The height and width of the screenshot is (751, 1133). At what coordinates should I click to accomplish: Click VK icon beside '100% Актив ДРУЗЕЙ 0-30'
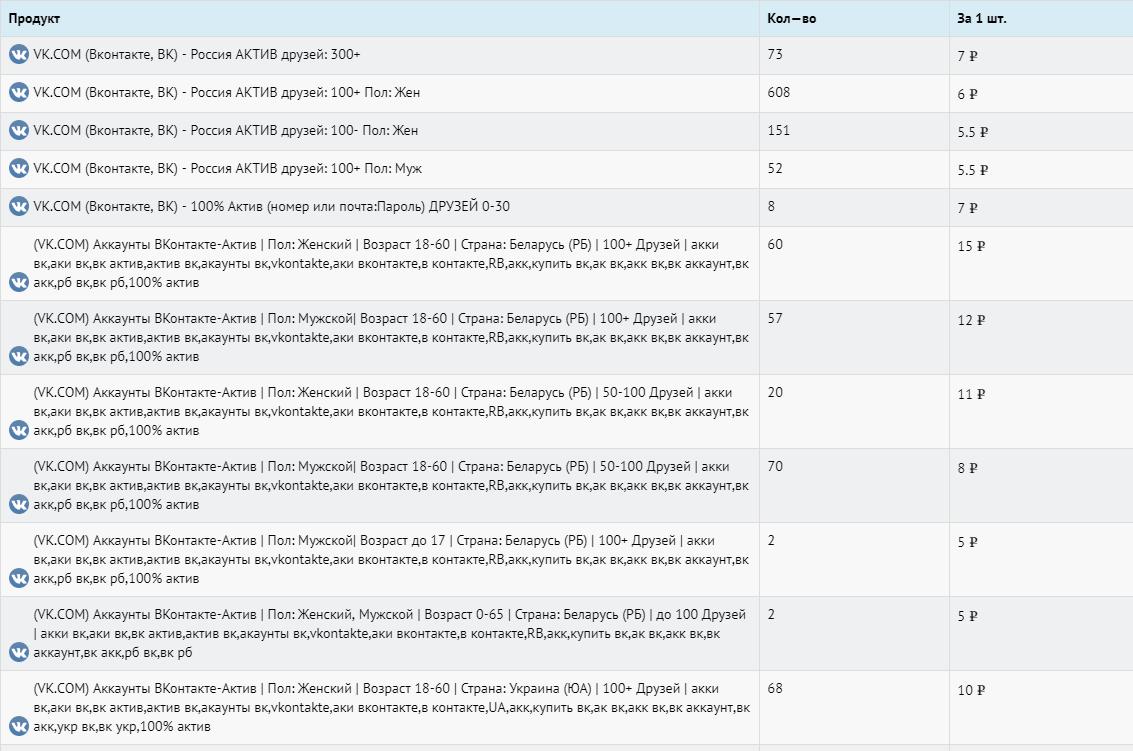(19, 206)
